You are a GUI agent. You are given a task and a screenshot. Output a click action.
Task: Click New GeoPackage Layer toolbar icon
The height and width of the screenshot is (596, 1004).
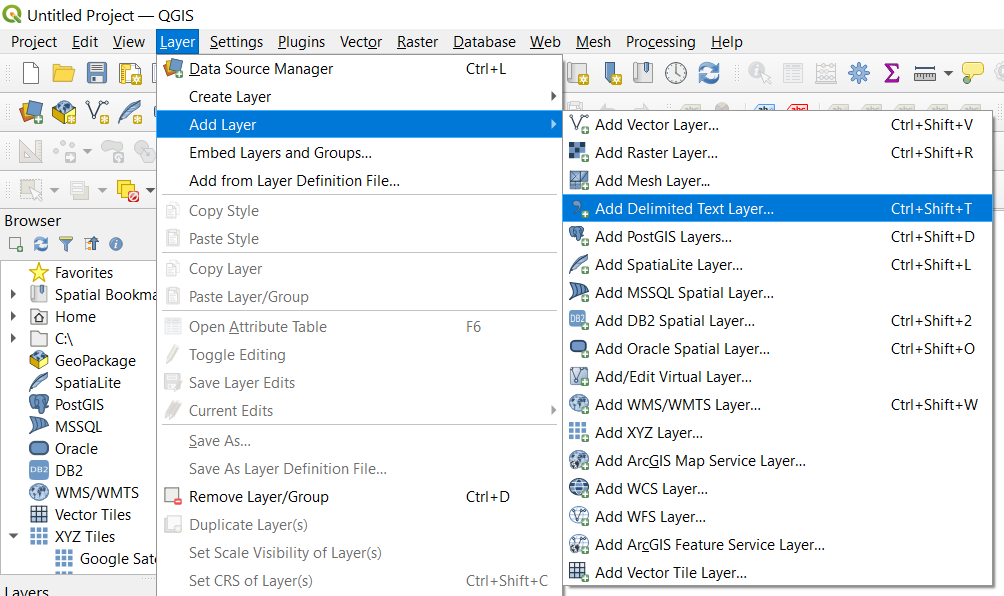click(x=64, y=112)
